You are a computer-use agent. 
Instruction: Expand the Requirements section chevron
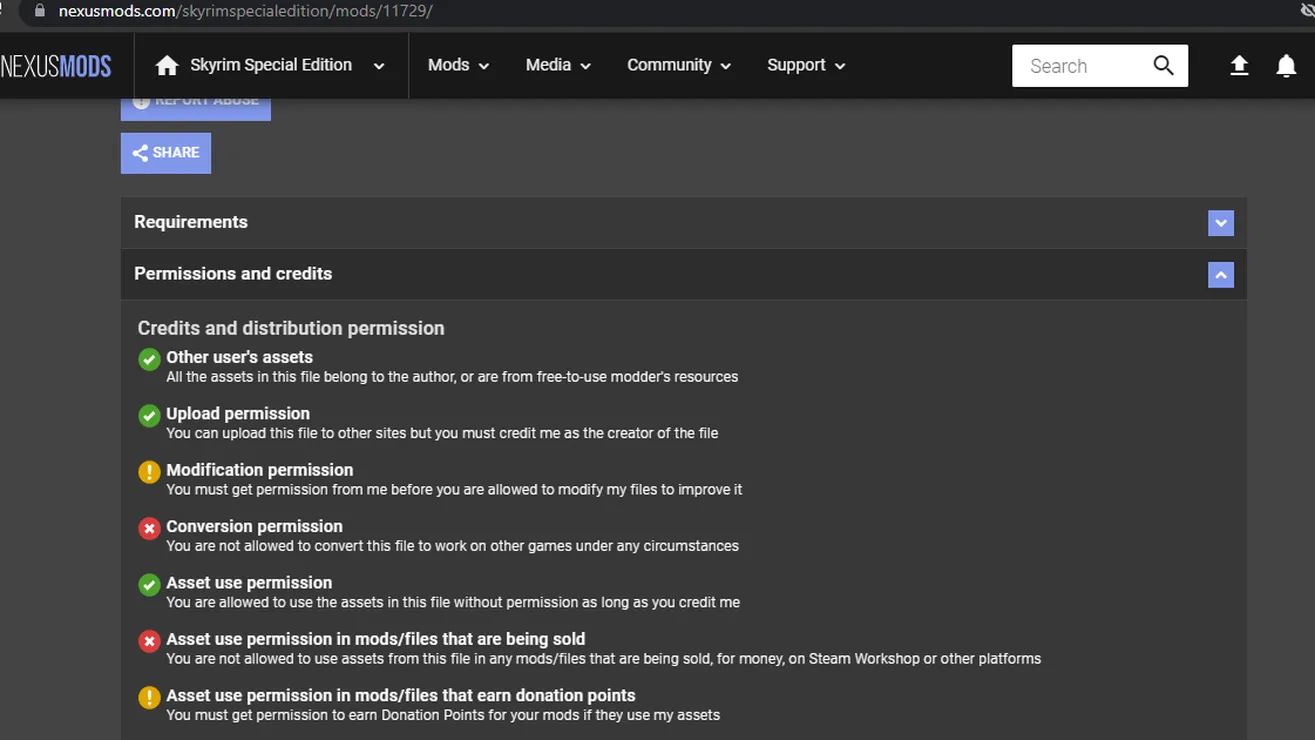click(1220, 223)
